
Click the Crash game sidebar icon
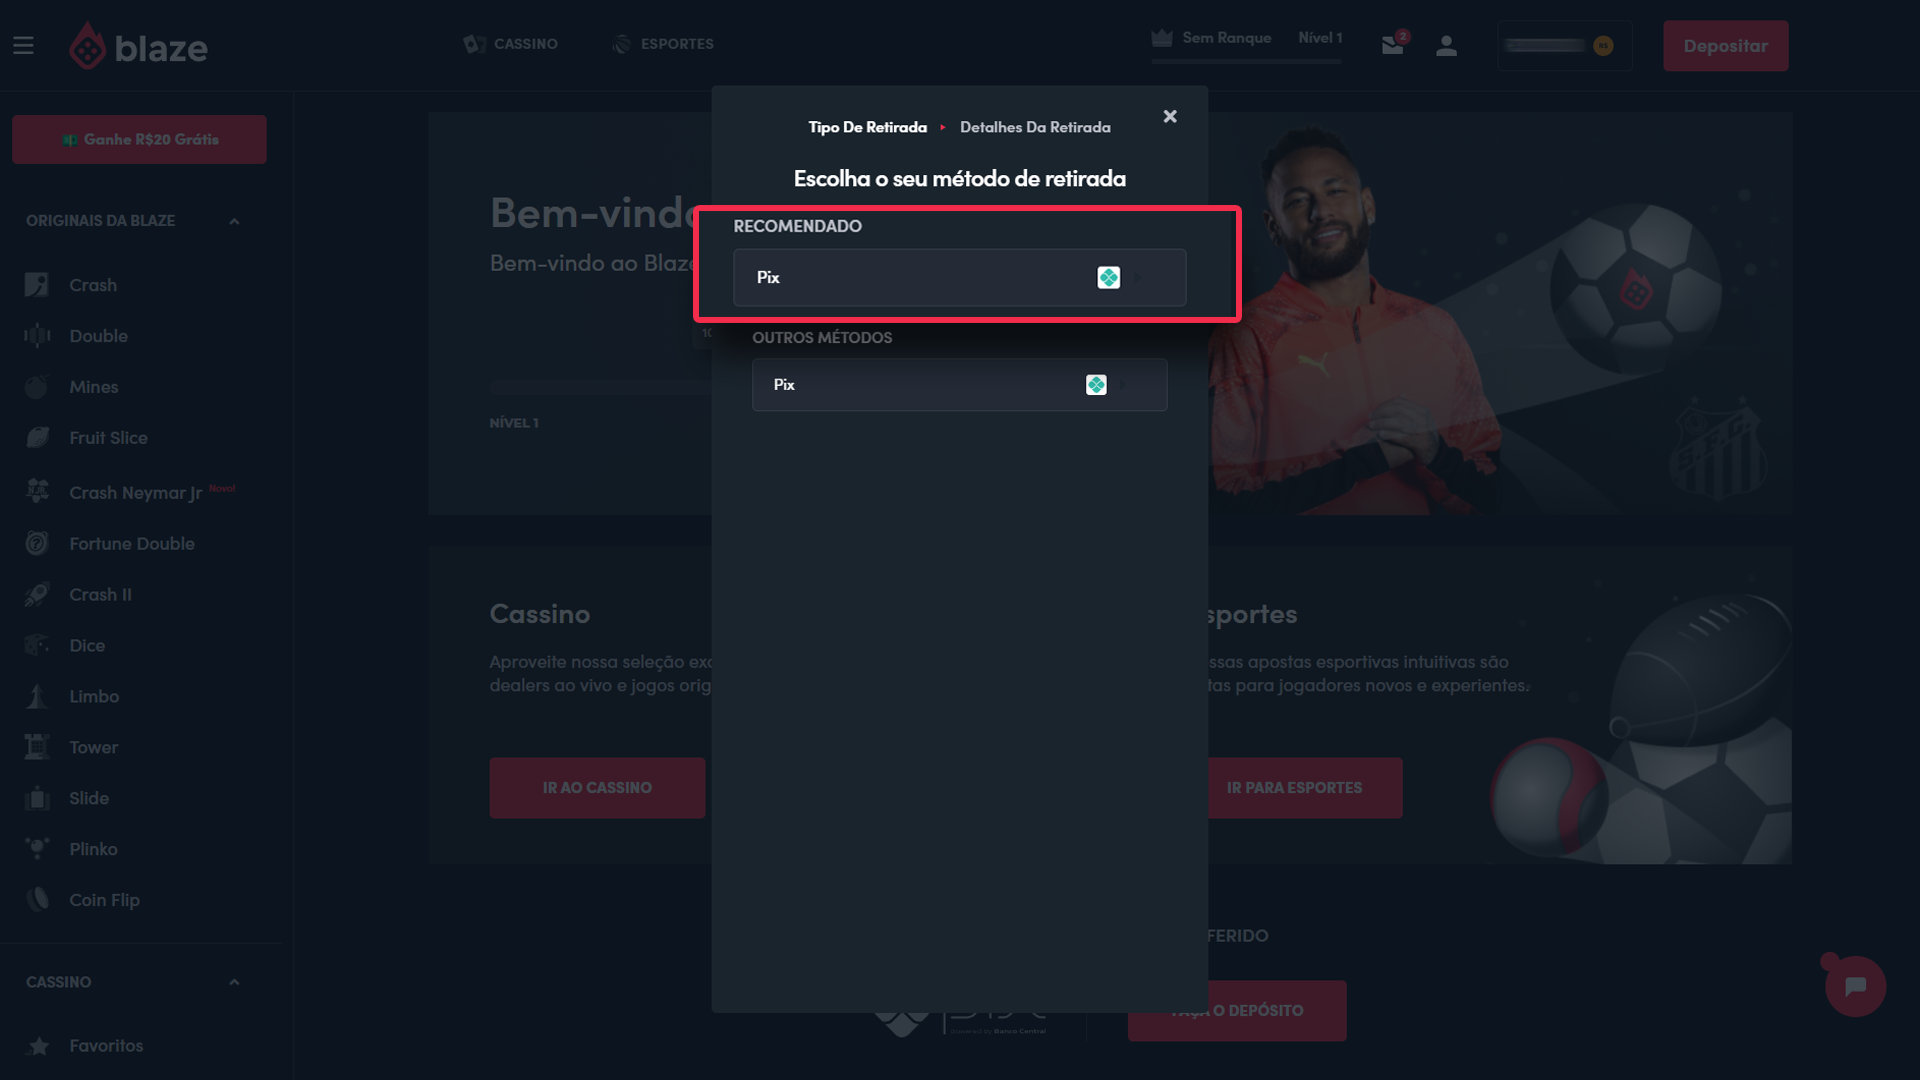pos(36,284)
